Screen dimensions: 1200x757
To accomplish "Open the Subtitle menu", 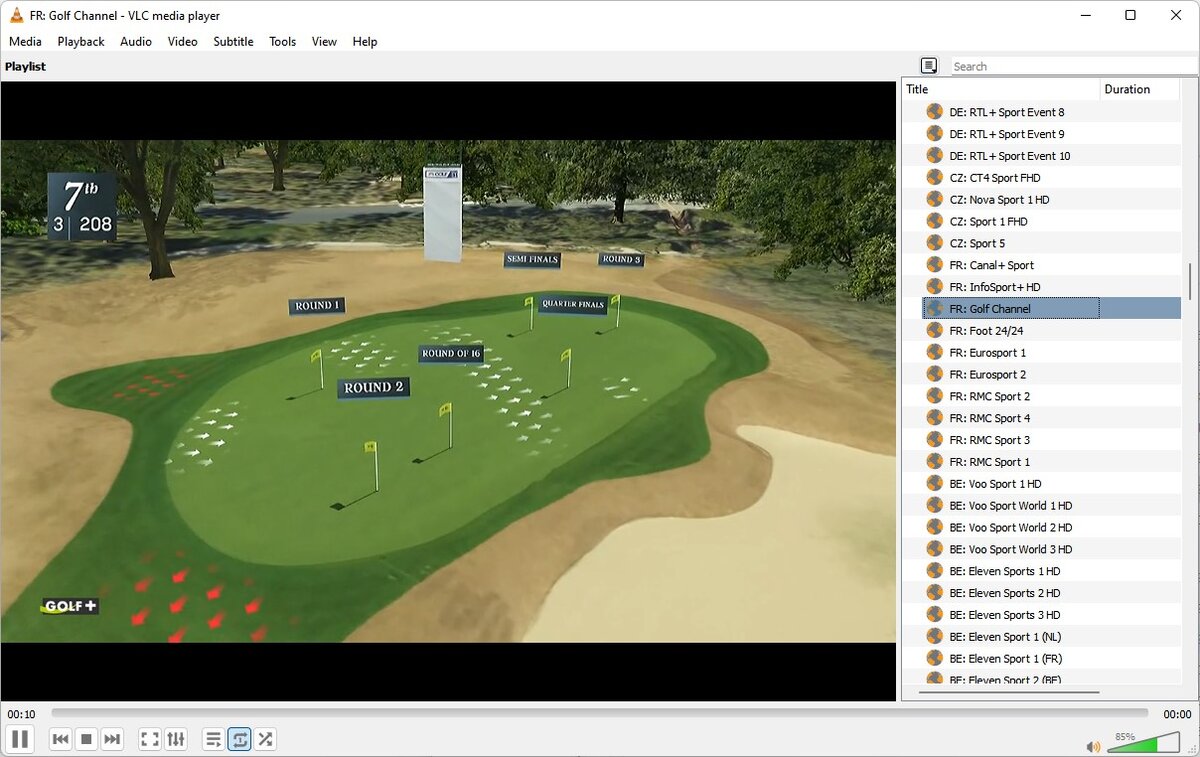I will (x=233, y=41).
